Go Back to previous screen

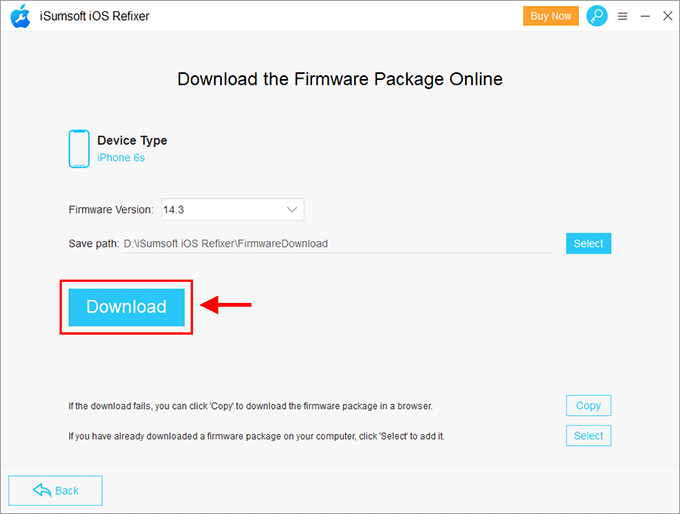pos(56,491)
